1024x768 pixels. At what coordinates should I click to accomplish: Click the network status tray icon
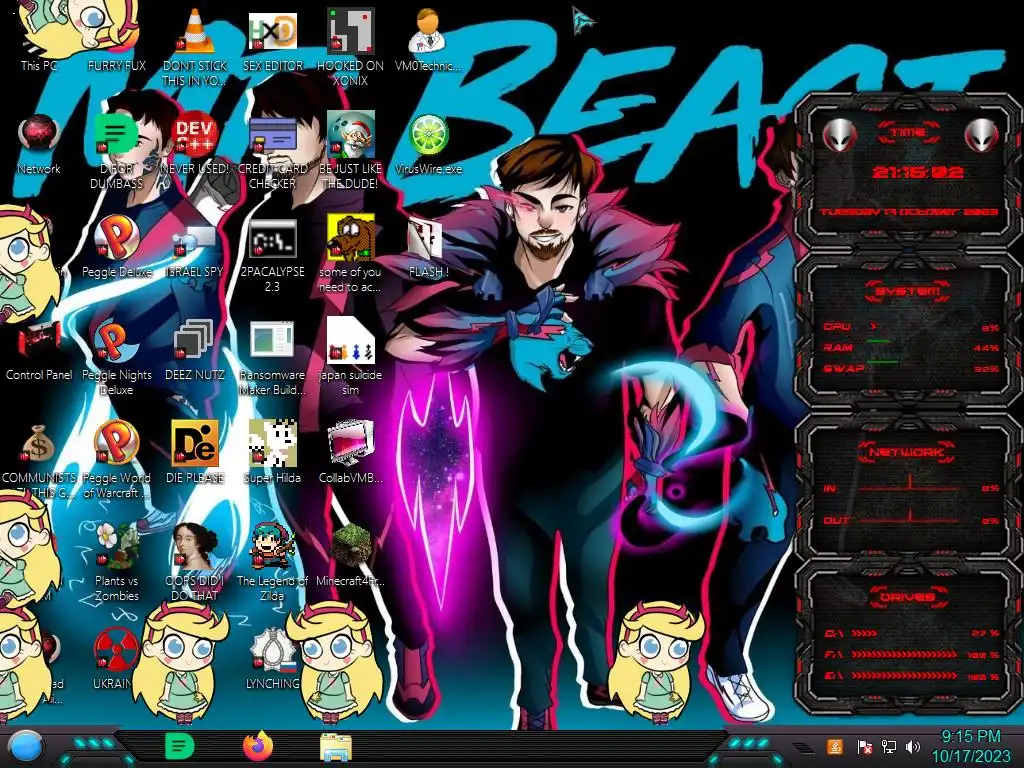coord(889,747)
